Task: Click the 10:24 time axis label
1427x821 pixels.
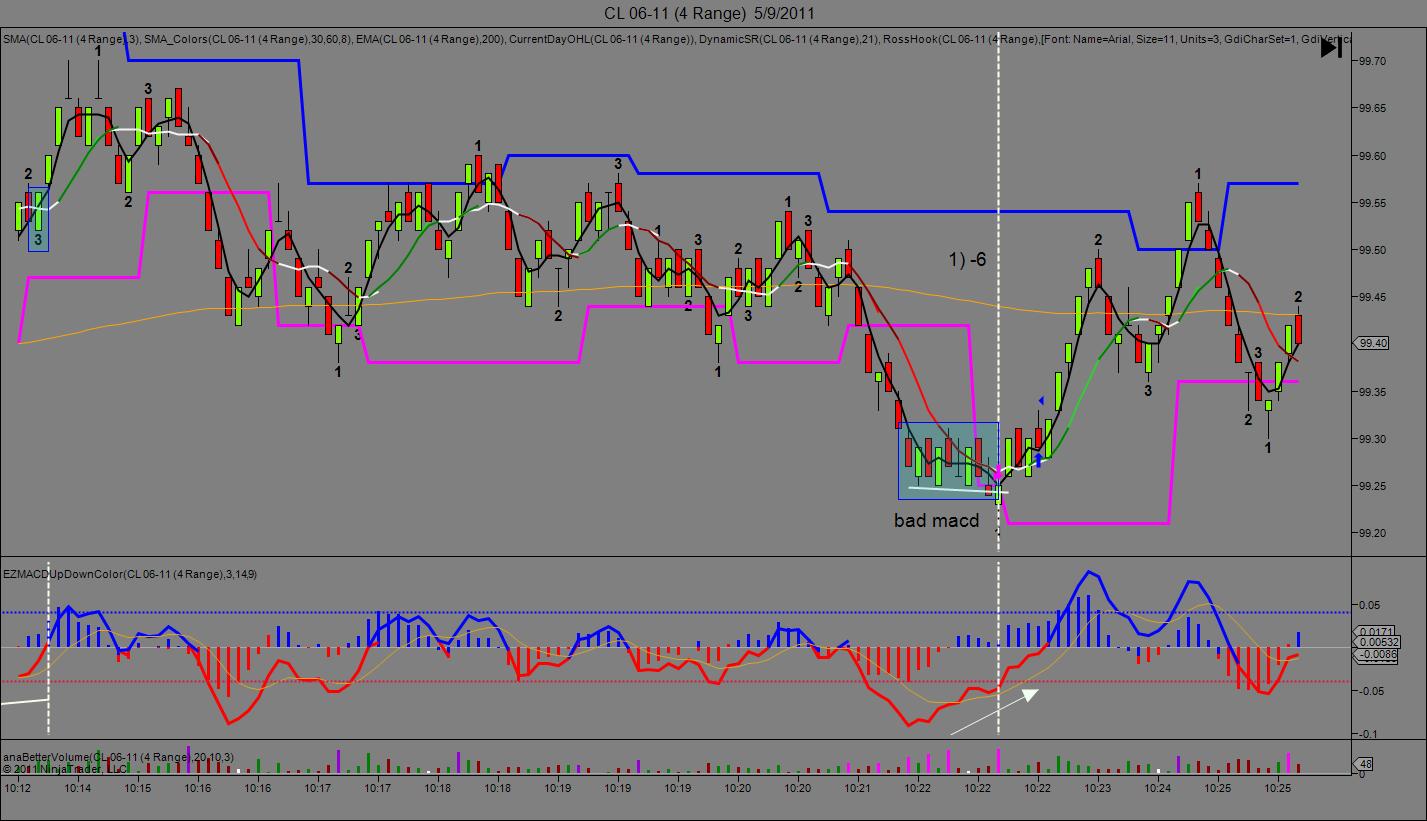Action: tap(1158, 788)
